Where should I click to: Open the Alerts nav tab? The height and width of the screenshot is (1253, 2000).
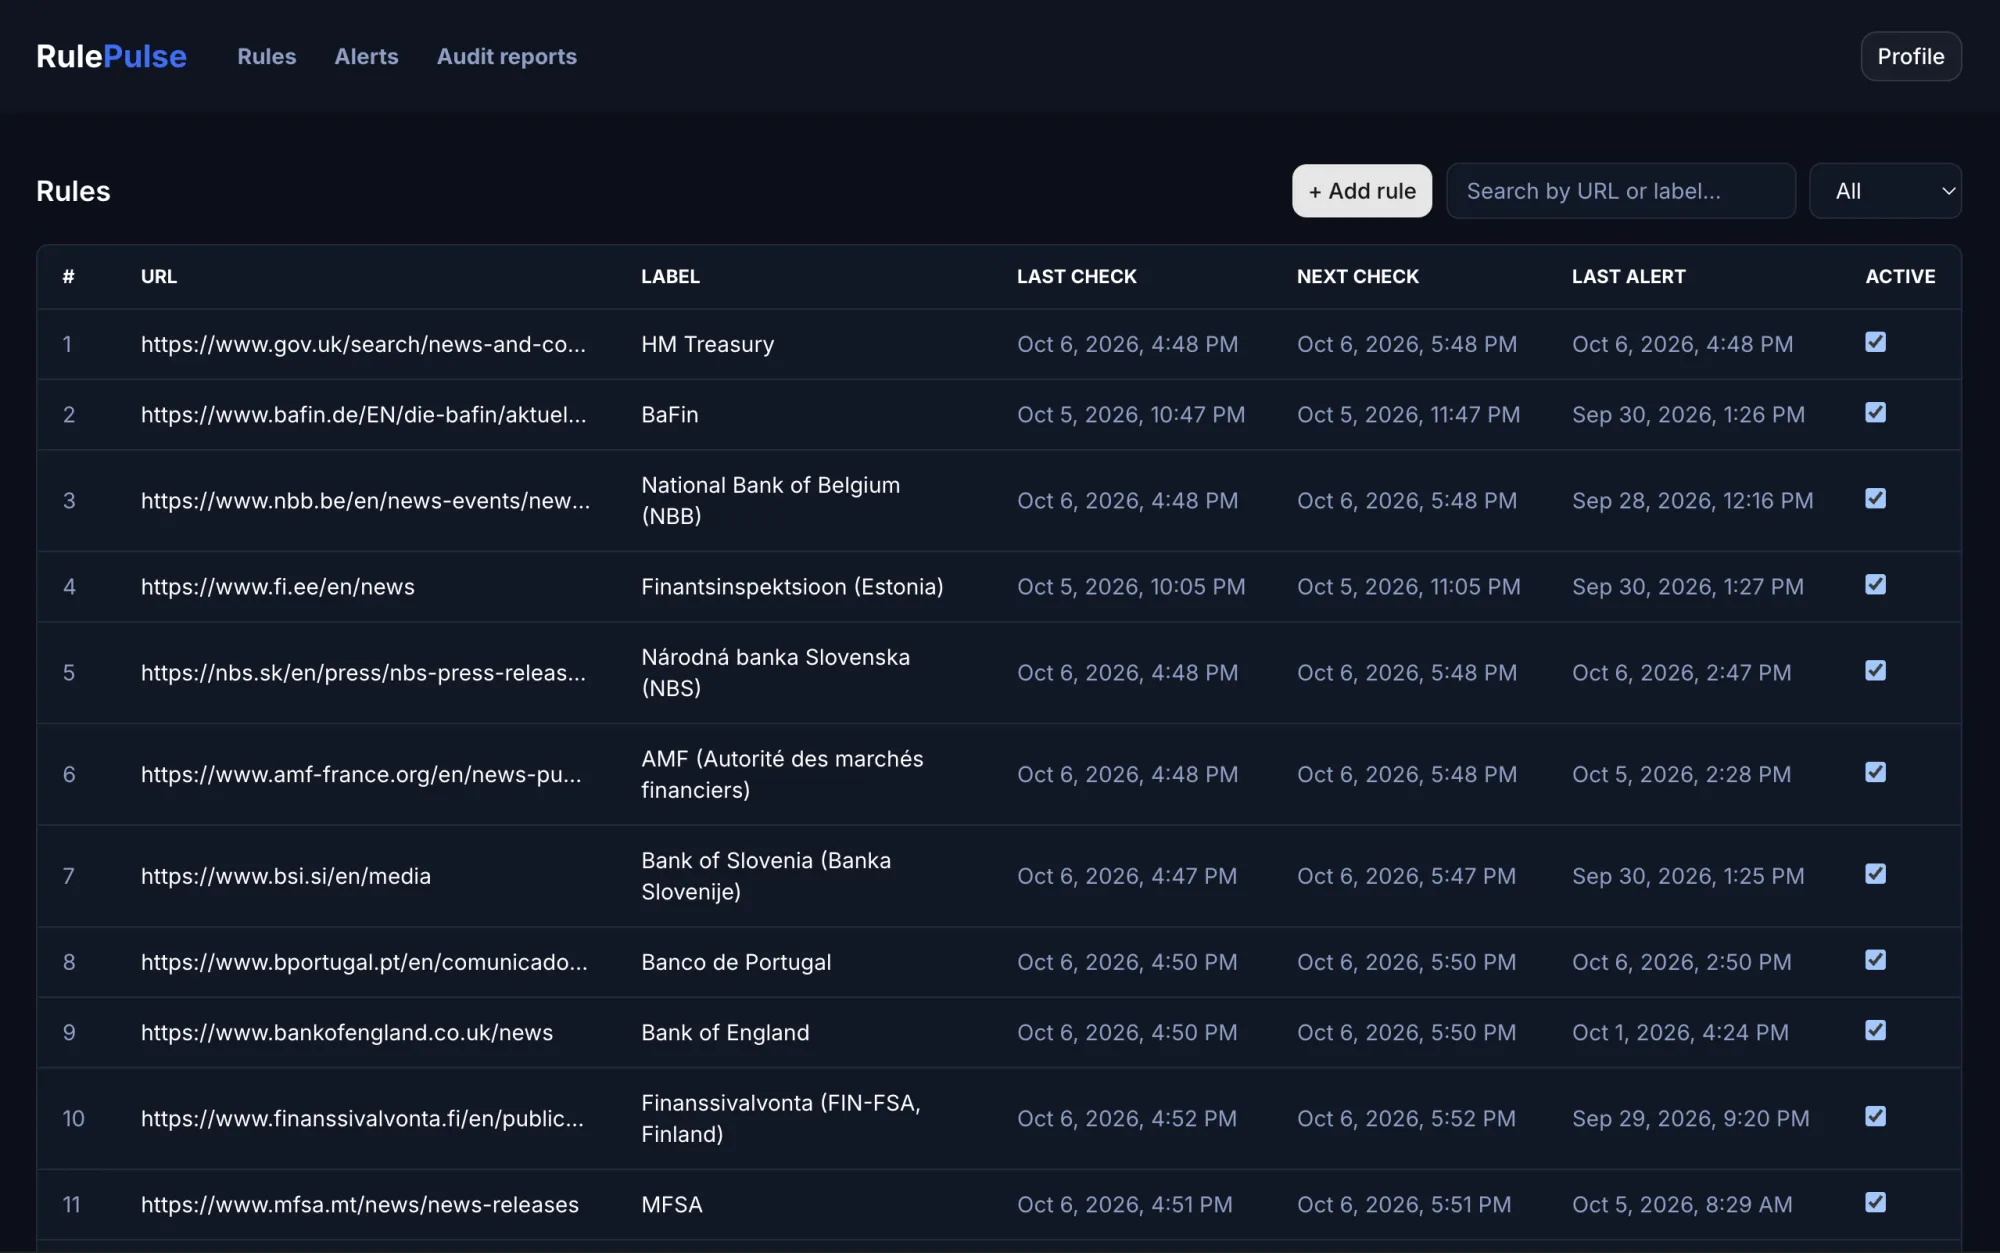[366, 56]
